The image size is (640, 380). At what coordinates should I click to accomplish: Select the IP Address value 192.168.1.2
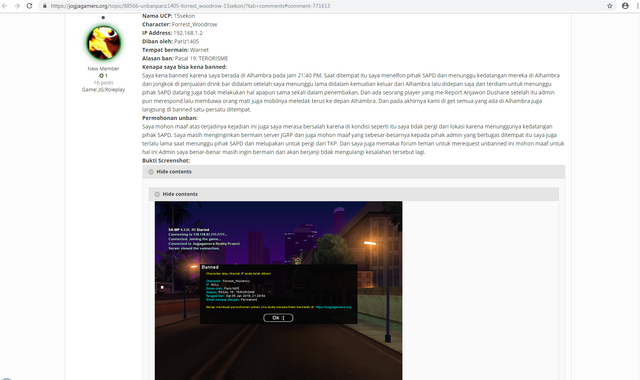188,33
